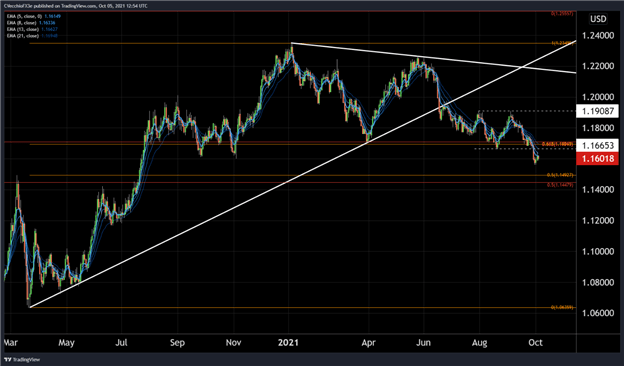Click the 1.20000 price axis label
Viewport: 624px width, 366px height.
(598, 97)
